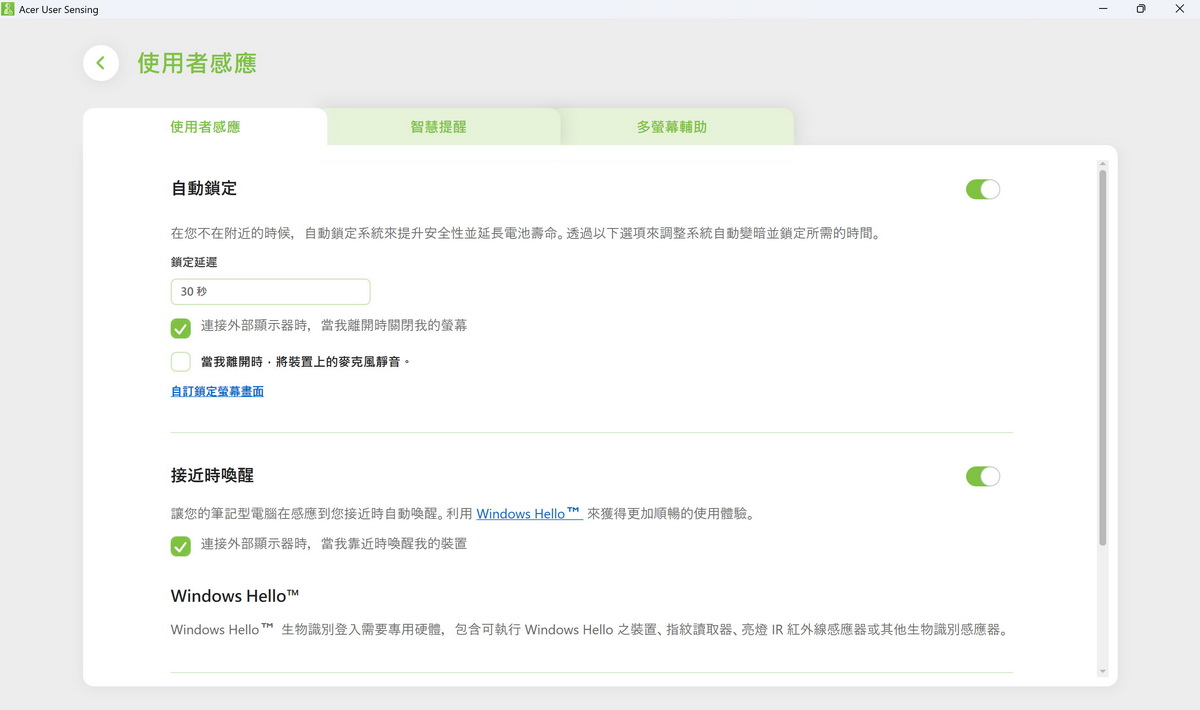Click the scrollbar down arrow
Viewport: 1200px width, 710px height.
1103,671
